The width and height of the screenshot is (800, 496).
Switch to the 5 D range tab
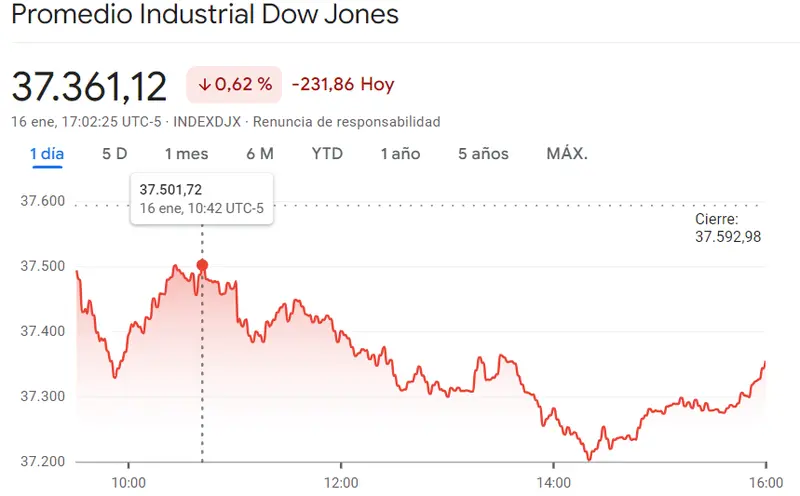(115, 154)
